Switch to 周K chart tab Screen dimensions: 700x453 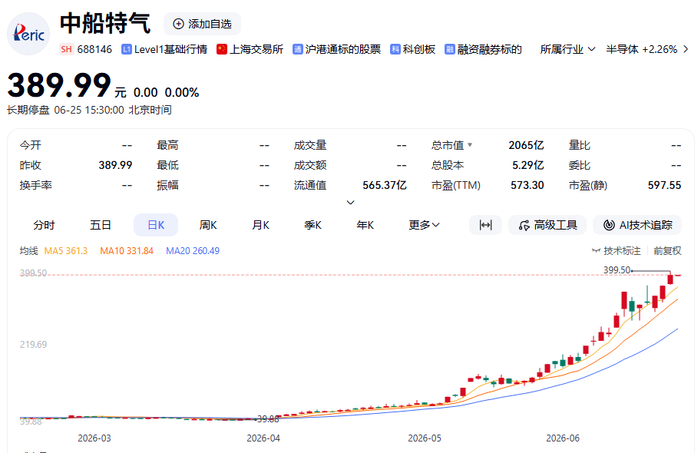[208, 225]
